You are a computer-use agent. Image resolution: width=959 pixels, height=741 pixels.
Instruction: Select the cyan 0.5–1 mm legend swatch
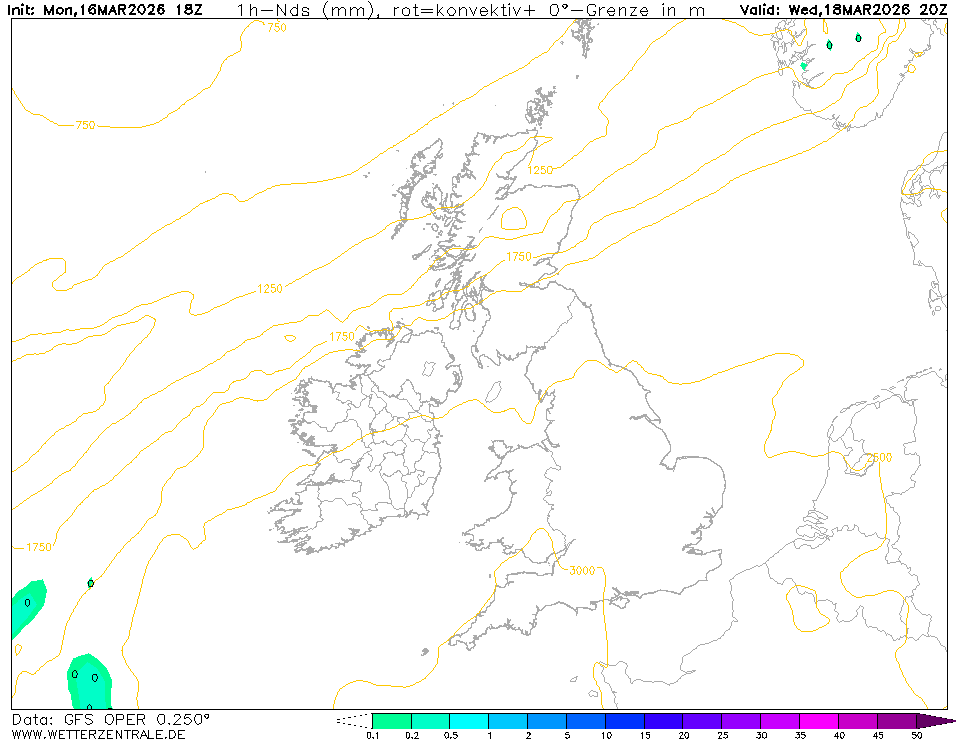pos(469,720)
